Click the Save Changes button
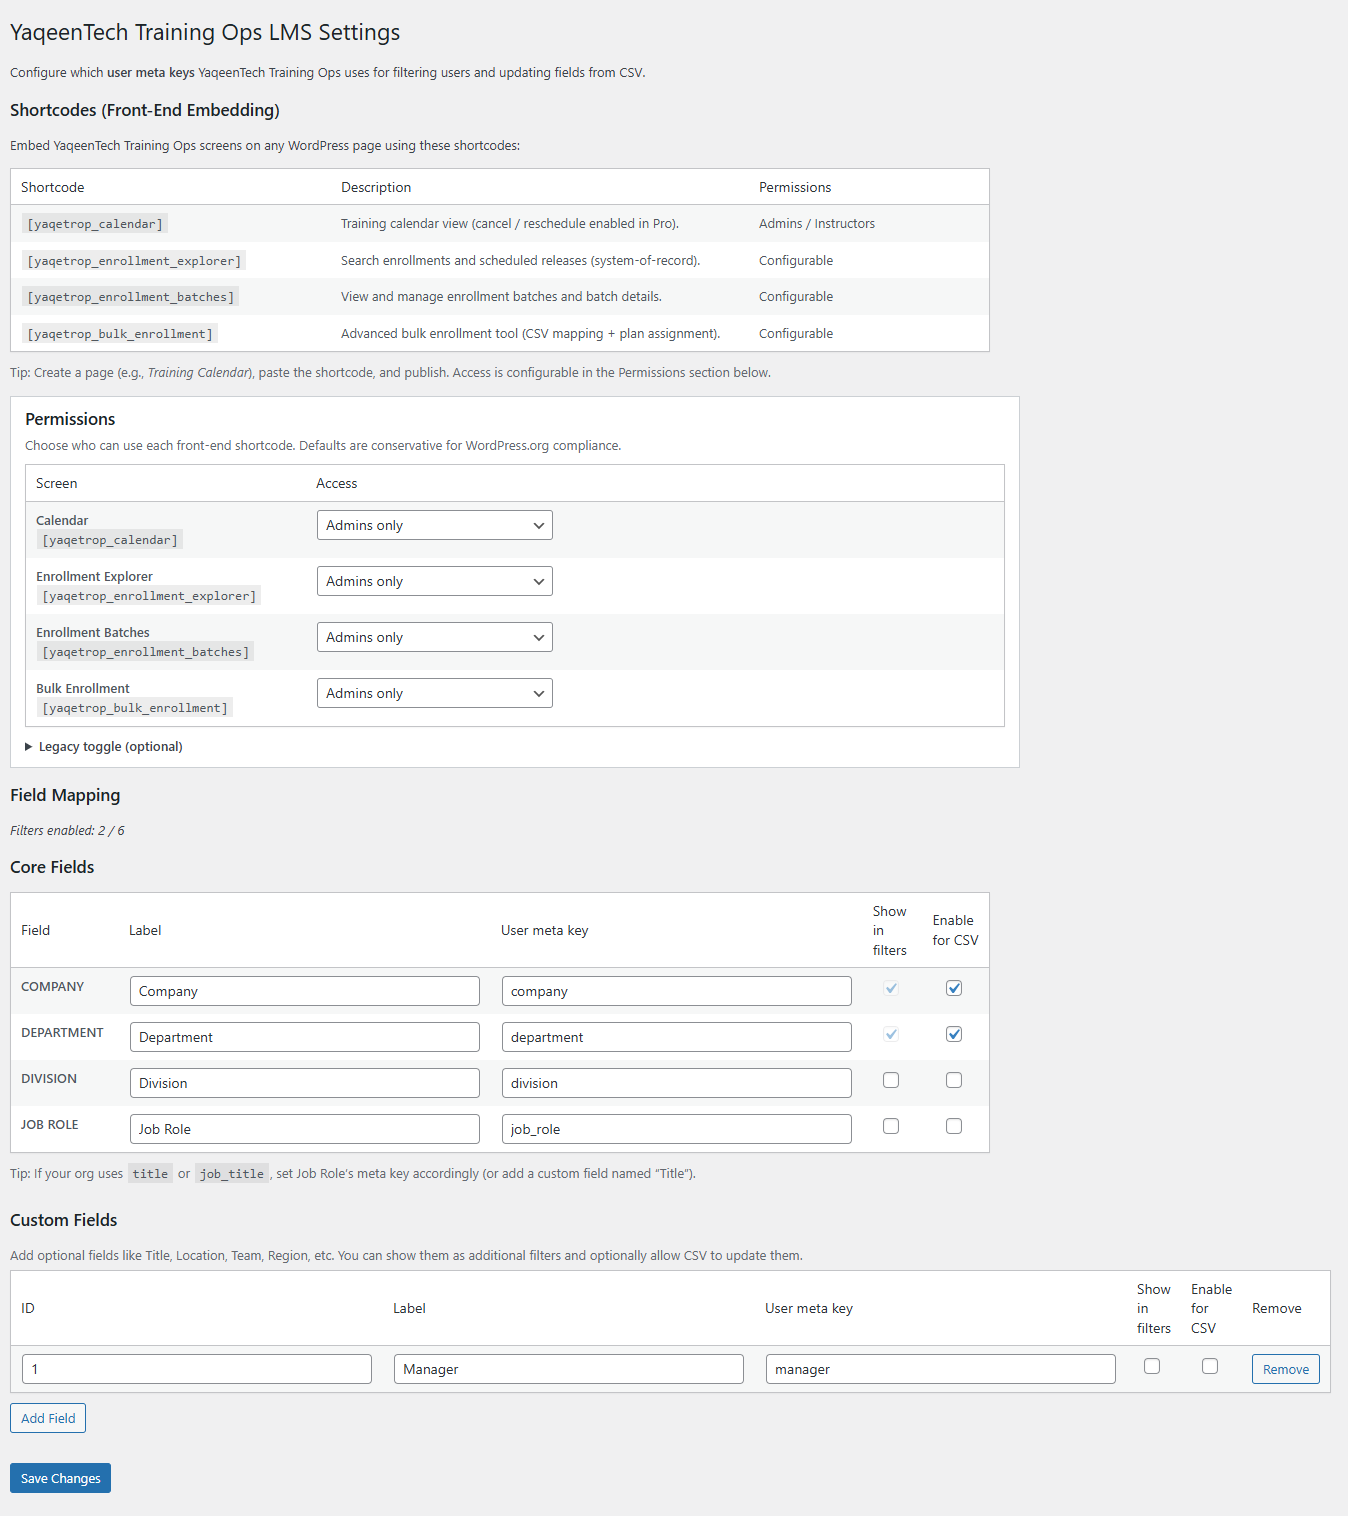The width and height of the screenshot is (1348, 1516). (x=59, y=1477)
